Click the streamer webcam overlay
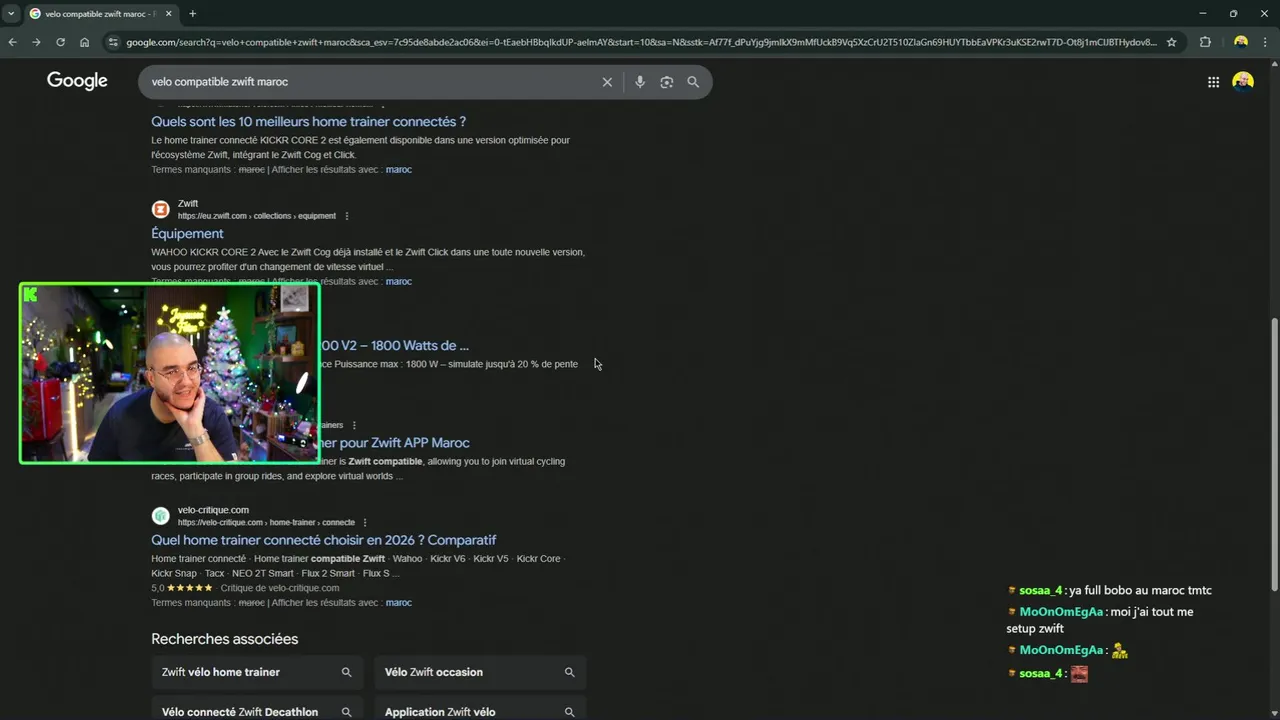1280x720 pixels. [x=170, y=374]
